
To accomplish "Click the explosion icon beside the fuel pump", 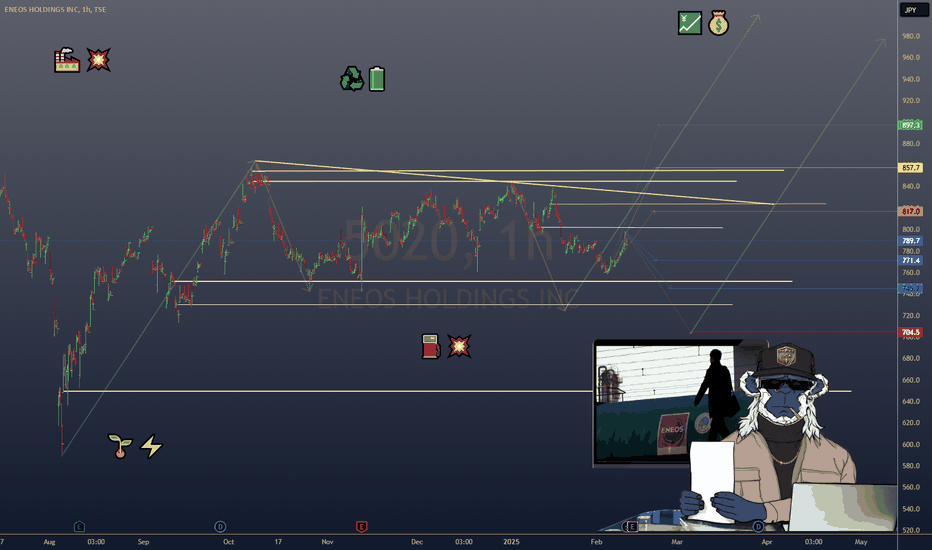I will coord(459,346).
